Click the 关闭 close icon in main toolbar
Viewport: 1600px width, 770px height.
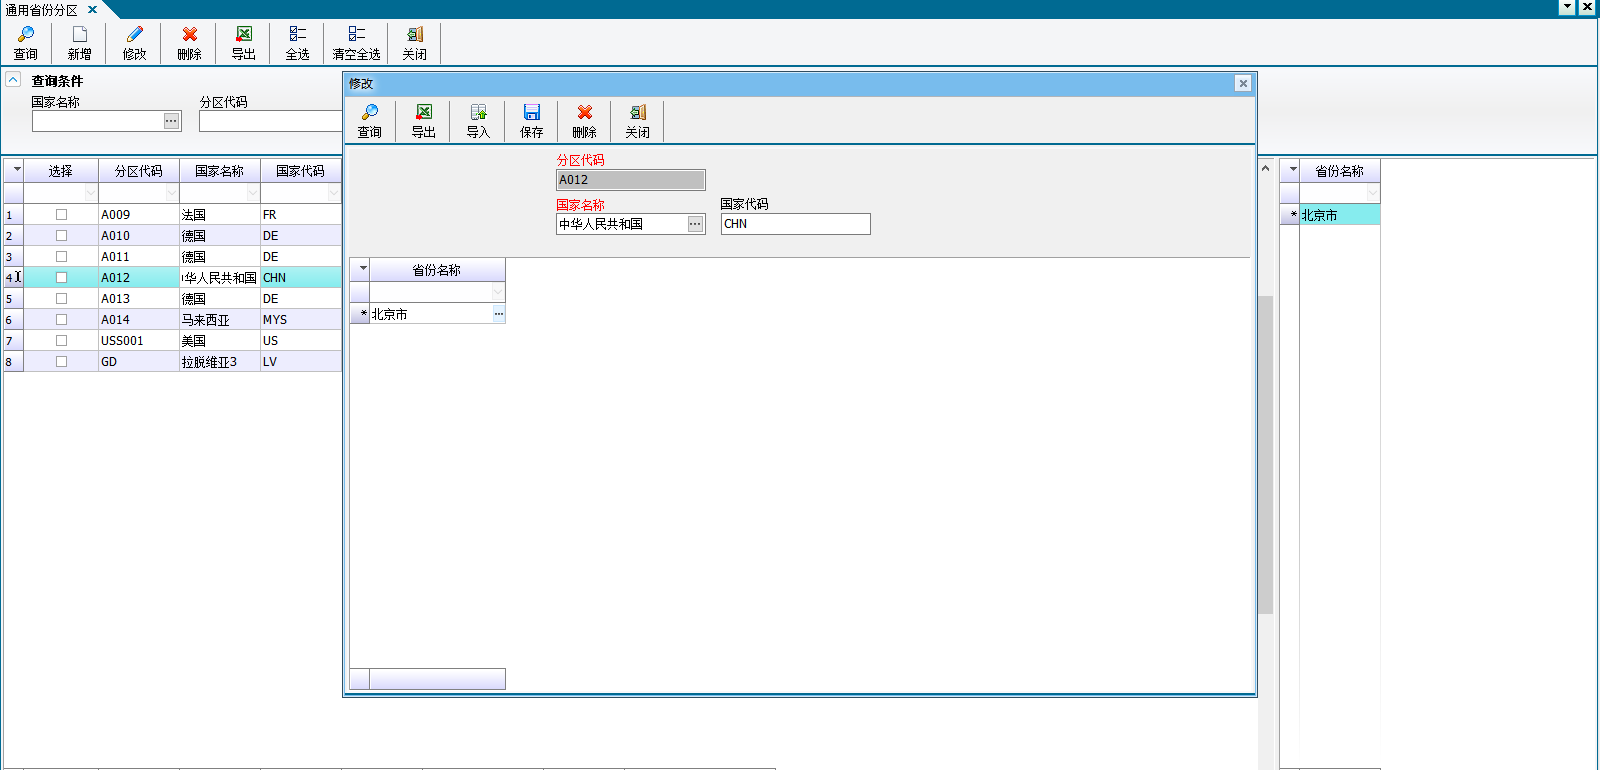click(414, 34)
